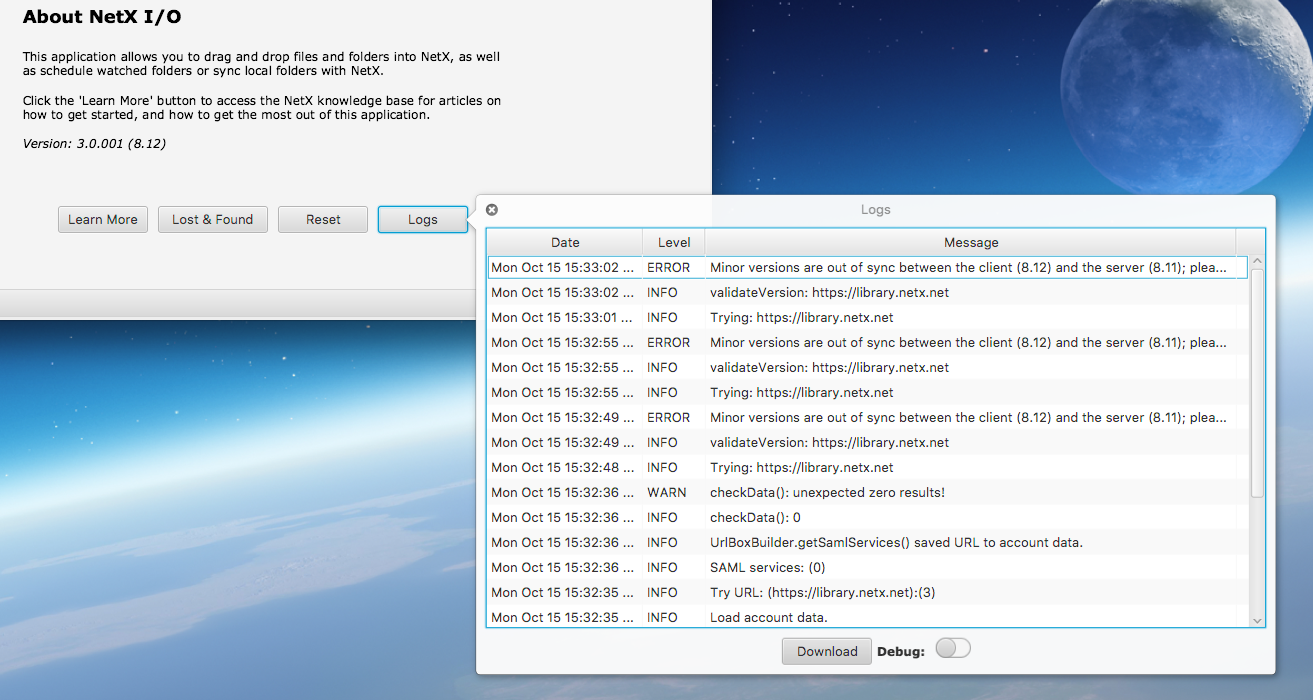The width and height of the screenshot is (1313, 700).
Task: Open Lost & Found
Action: (x=213, y=220)
